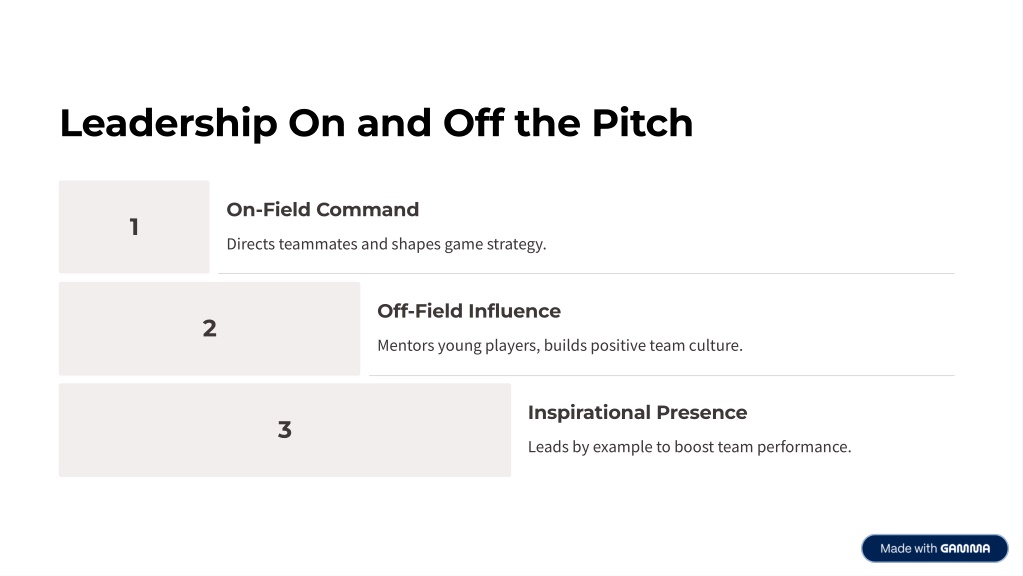The image size is (1023, 576).
Task: Click text Mentors young players, builds positive team culture
Action: pos(560,345)
